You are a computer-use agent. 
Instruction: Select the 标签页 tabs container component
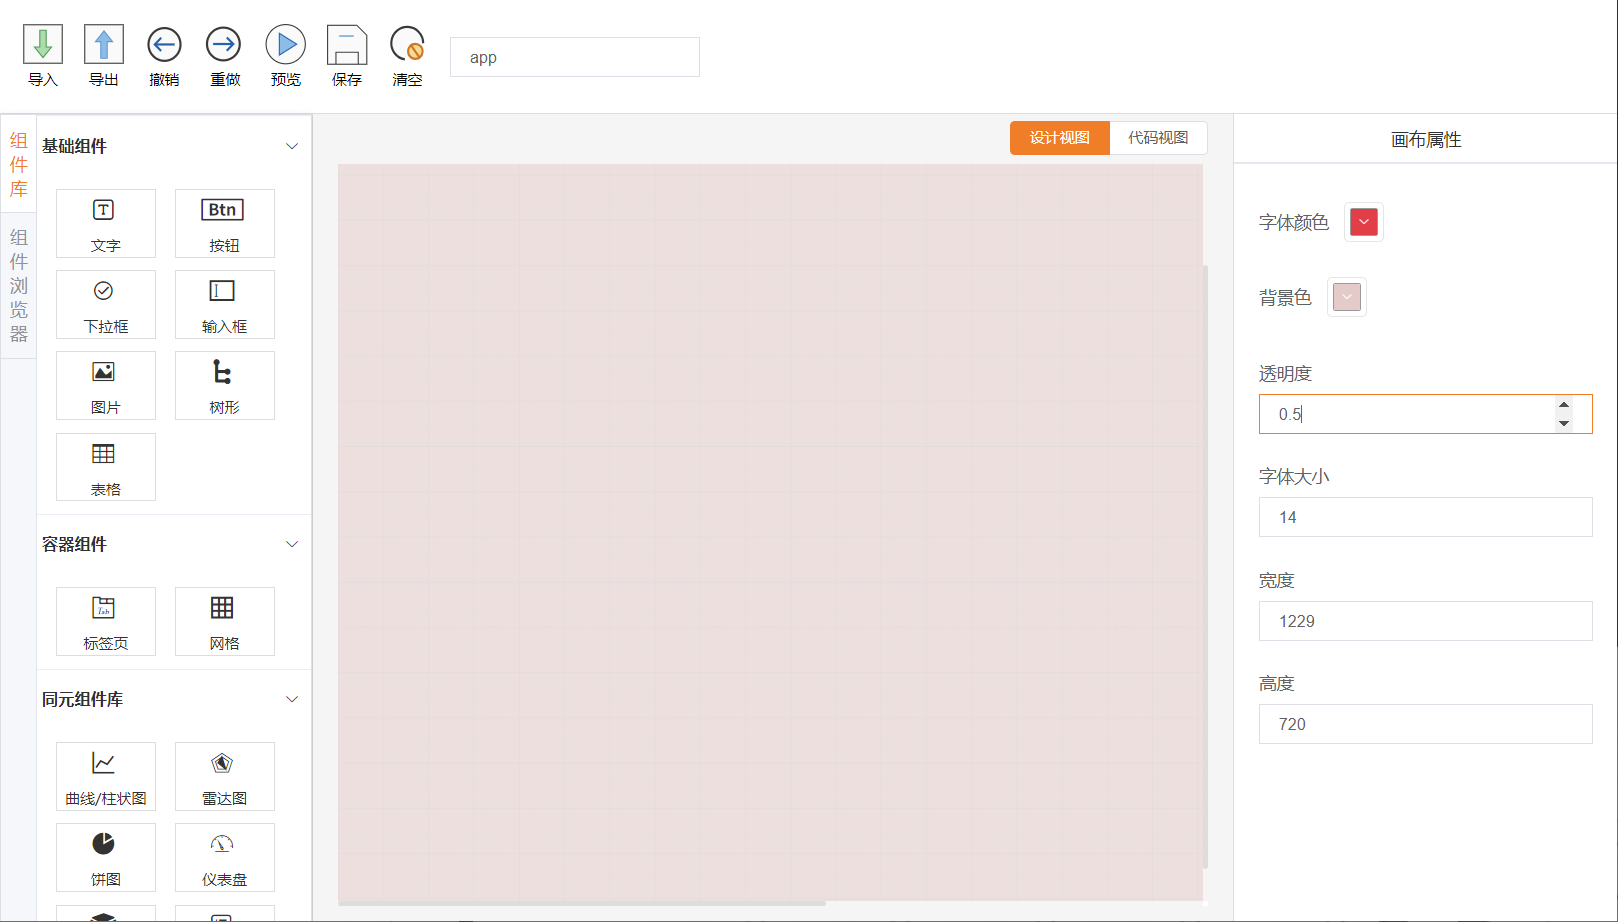(x=106, y=622)
